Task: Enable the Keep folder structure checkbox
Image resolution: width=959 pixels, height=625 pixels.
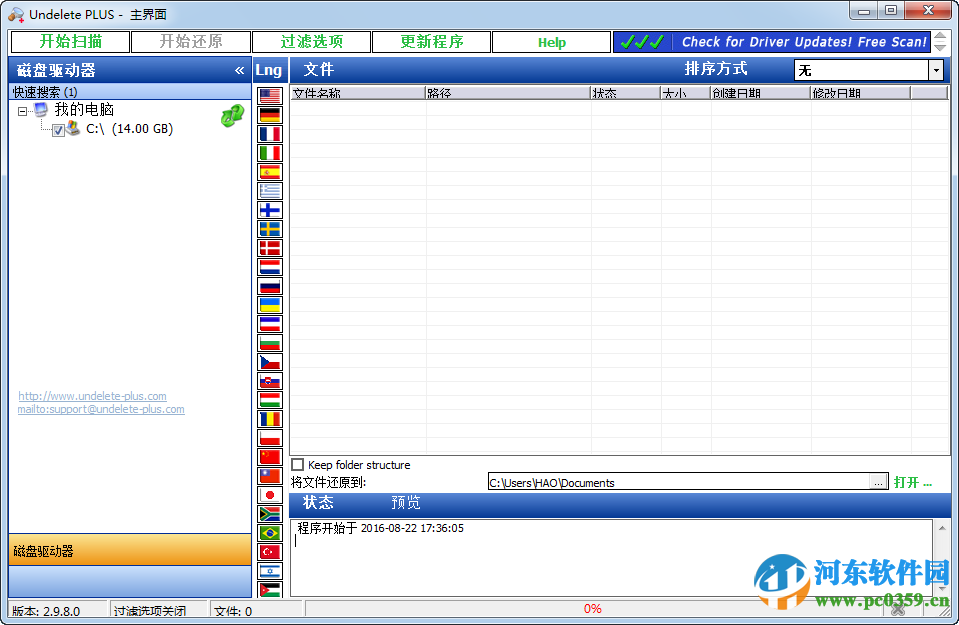Action: click(x=297, y=464)
